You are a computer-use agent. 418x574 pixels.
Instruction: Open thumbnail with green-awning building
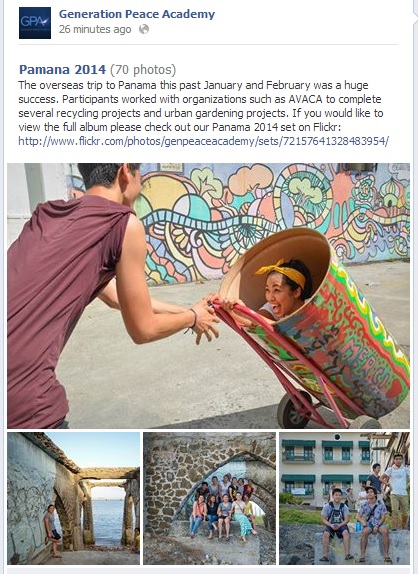pos(344,498)
